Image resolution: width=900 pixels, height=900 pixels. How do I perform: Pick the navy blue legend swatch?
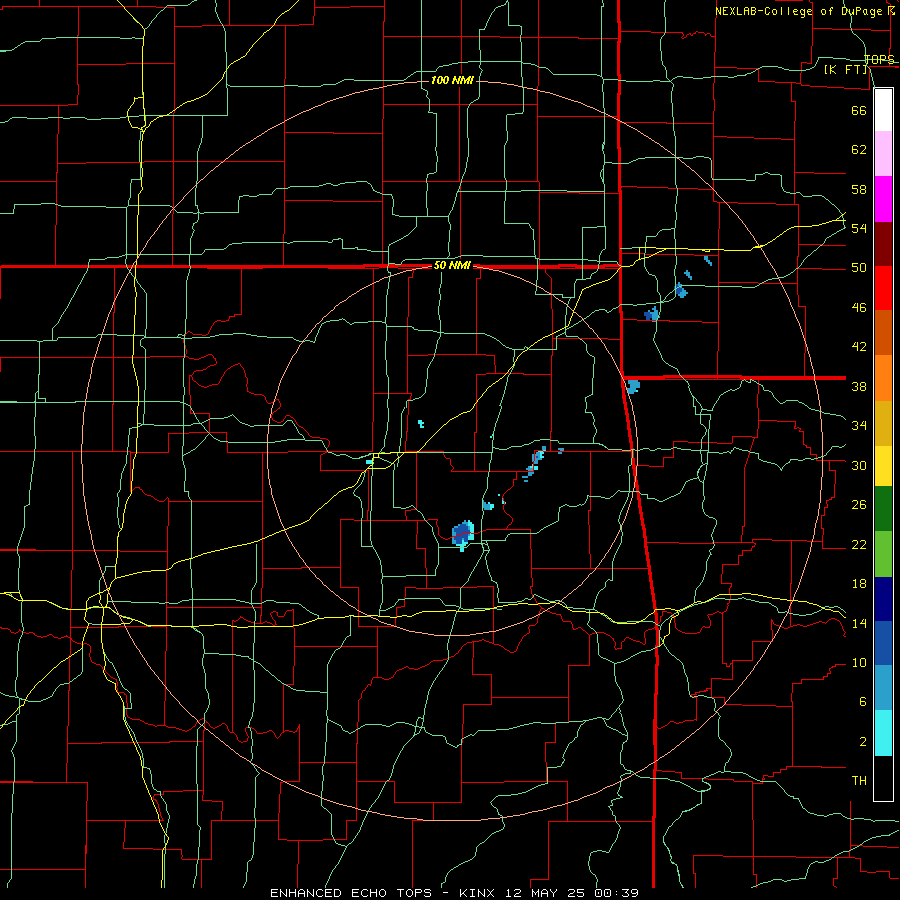883,599
